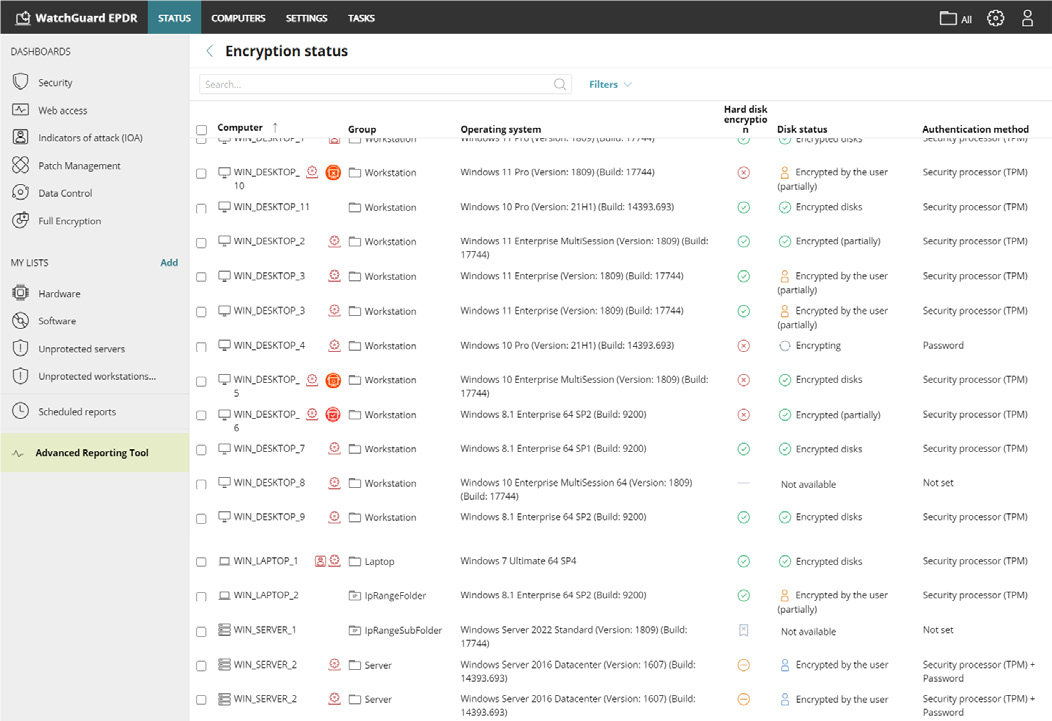This screenshot has width=1052, height=721.
Task: Click IpRangeSubFolder group text
Action: 403,630
